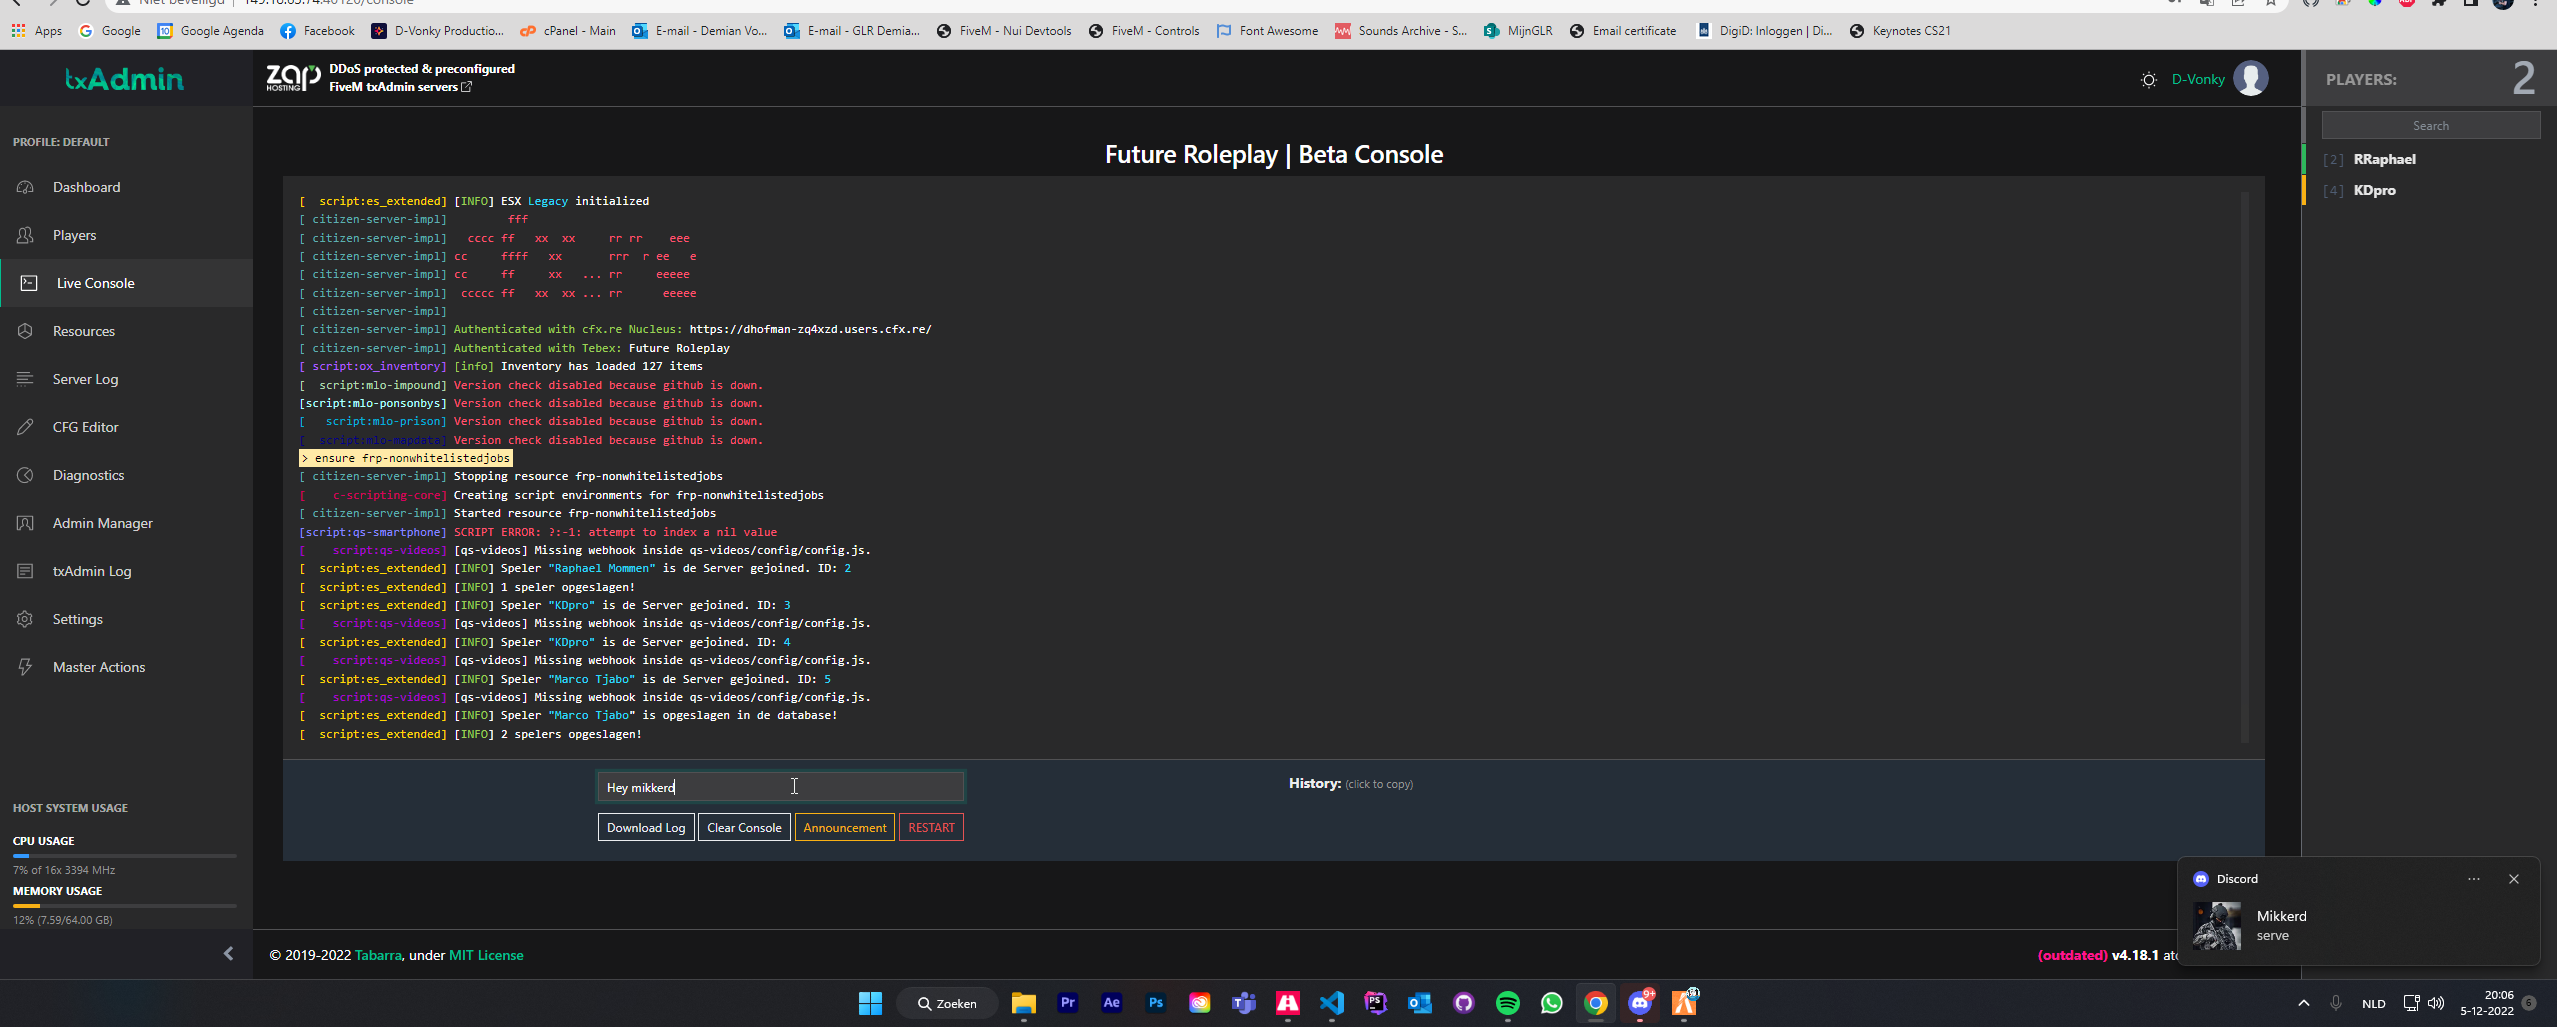The height and width of the screenshot is (1027, 2557).
Task: Click the Download Log button
Action: point(645,828)
